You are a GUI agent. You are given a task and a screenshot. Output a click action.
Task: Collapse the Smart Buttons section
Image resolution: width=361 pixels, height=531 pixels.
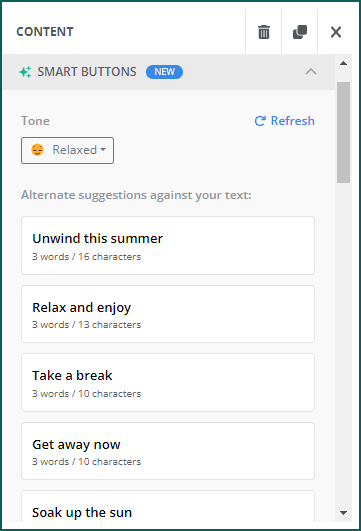[x=311, y=72]
